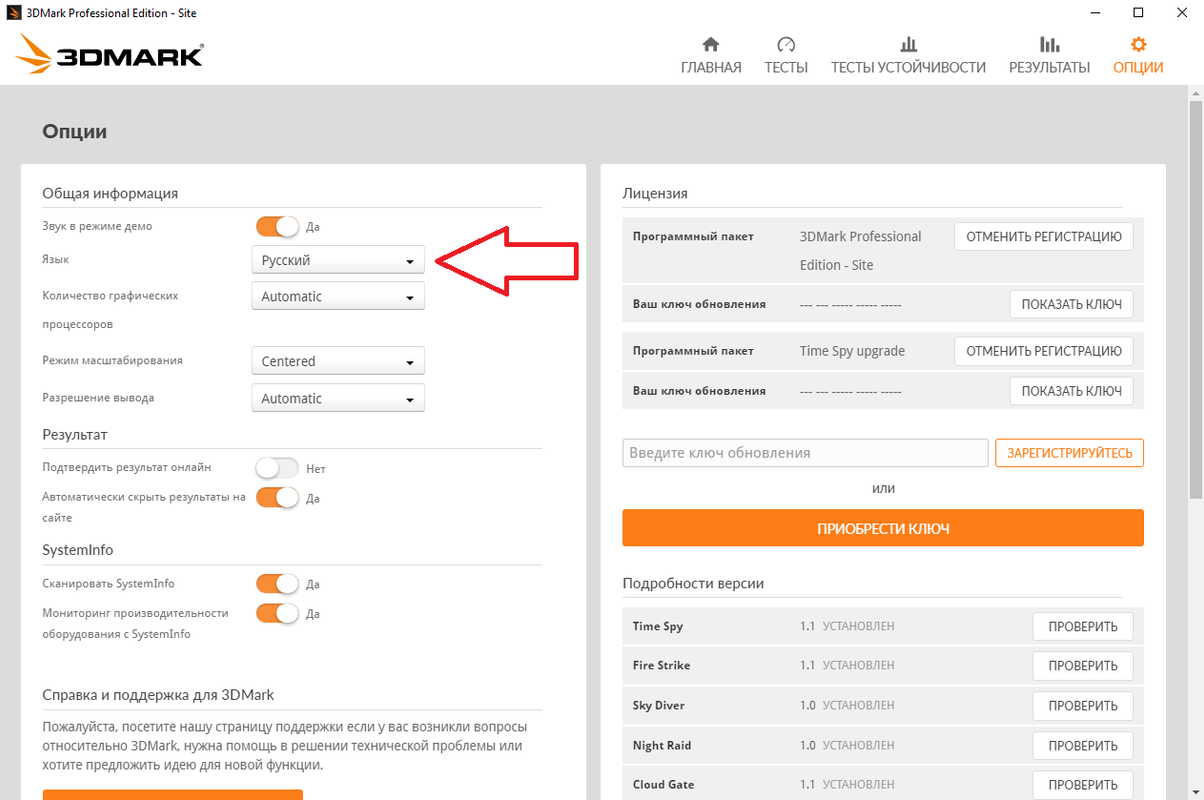
Task: Click ОТМЕНИТЬ РЕГИСТРАЦИЮ for 3DMark Professional Edition
Action: pyautogui.click(x=1044, y=237)
